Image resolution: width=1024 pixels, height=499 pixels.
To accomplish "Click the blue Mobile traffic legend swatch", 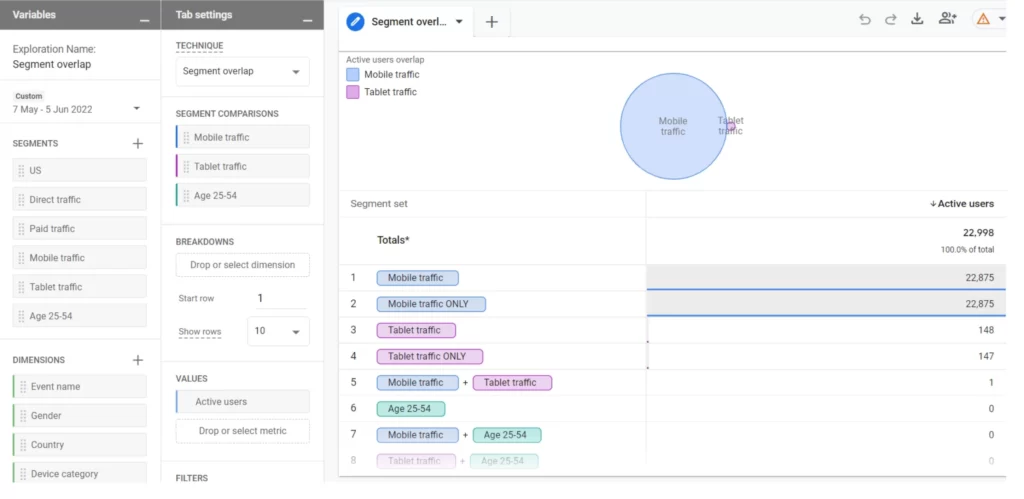I will 353,74.
